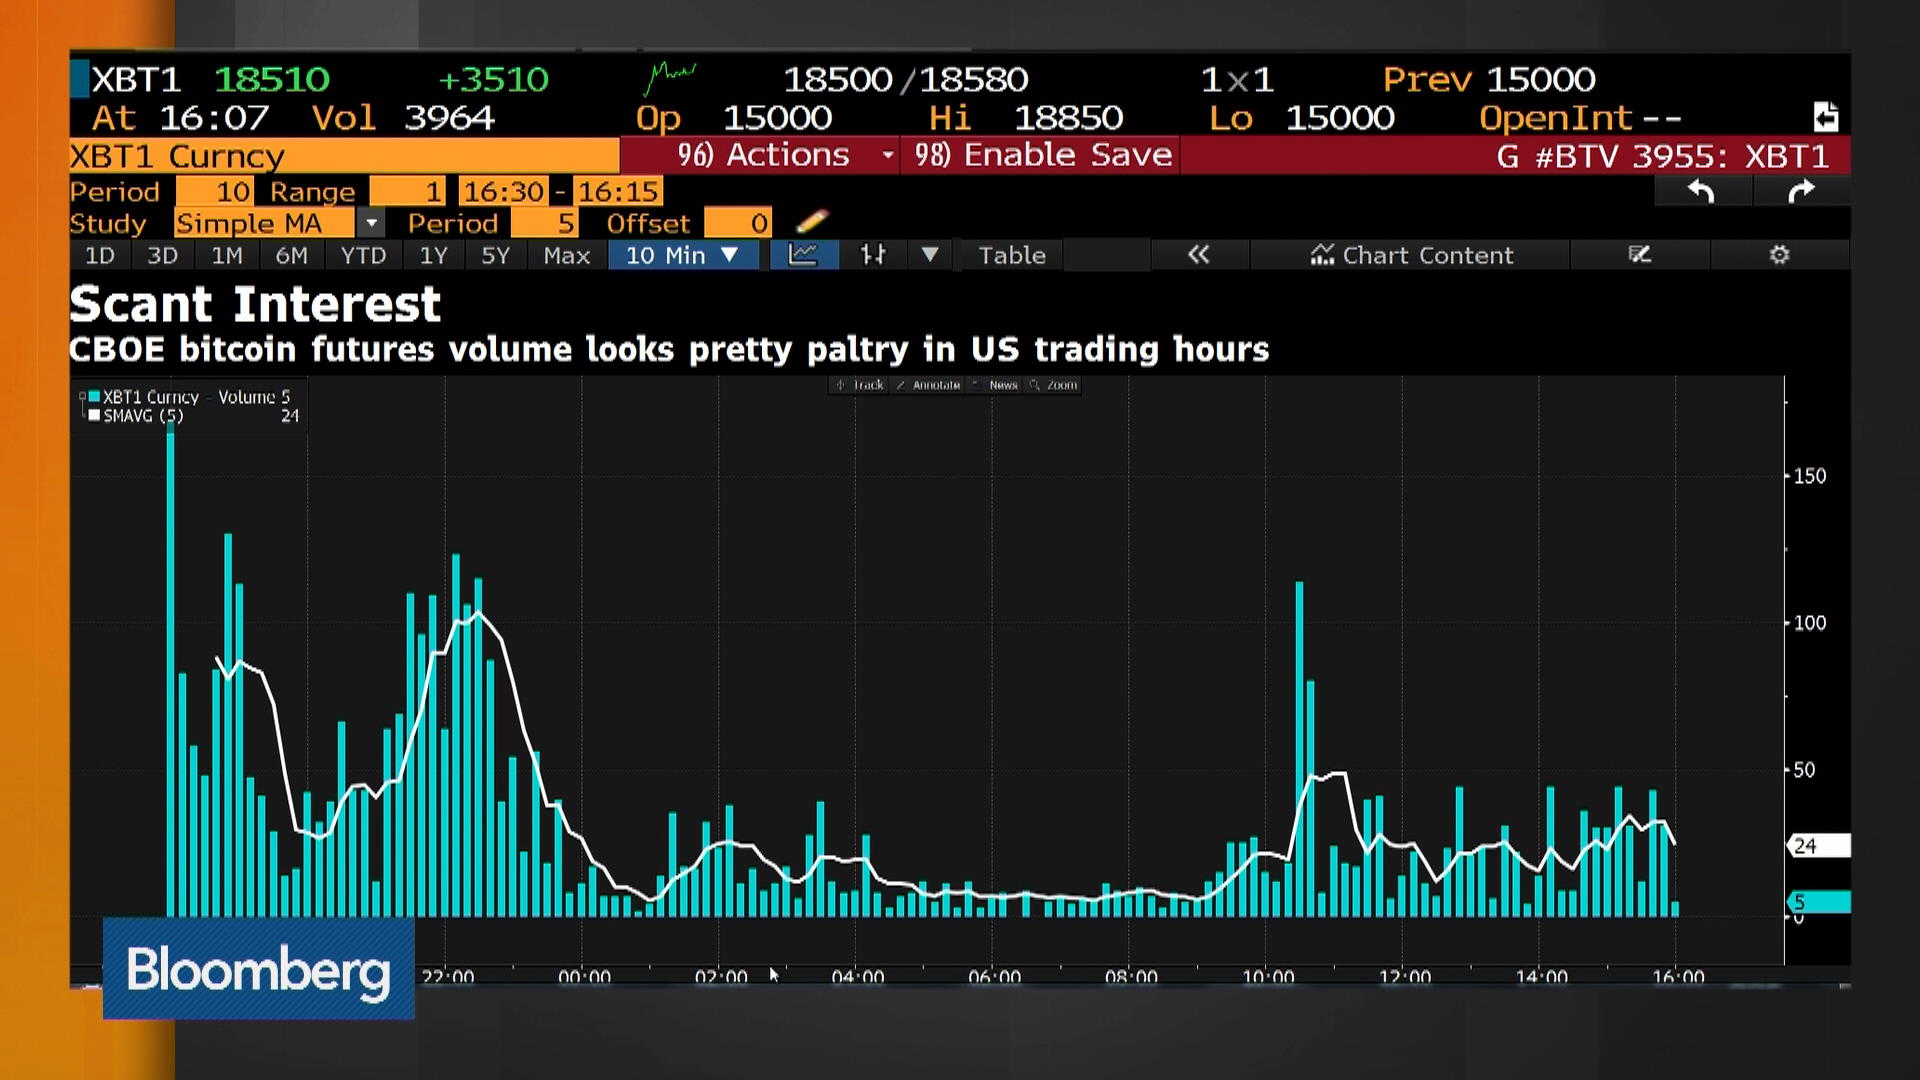Open the chart type dropdown arrow

tap(930, 255)
